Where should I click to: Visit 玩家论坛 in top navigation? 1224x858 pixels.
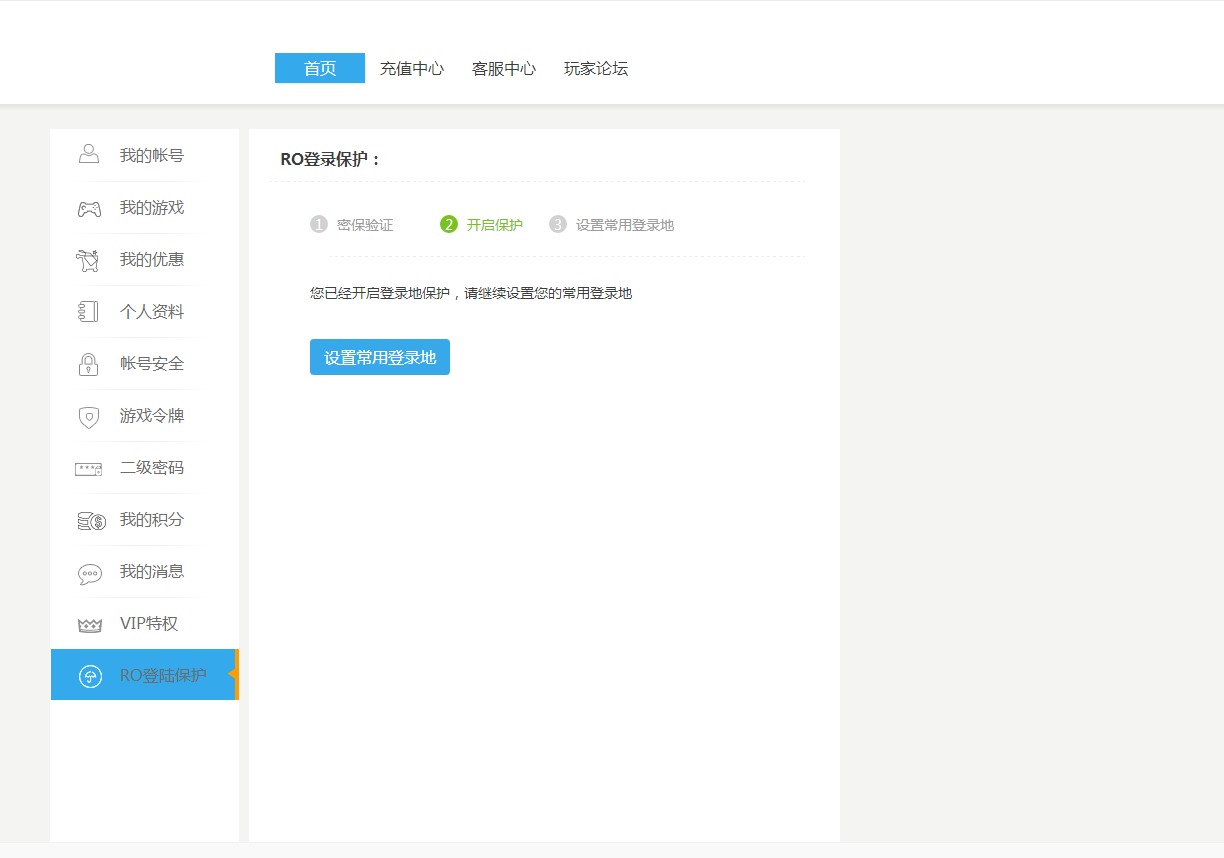(x=596, y=69)
